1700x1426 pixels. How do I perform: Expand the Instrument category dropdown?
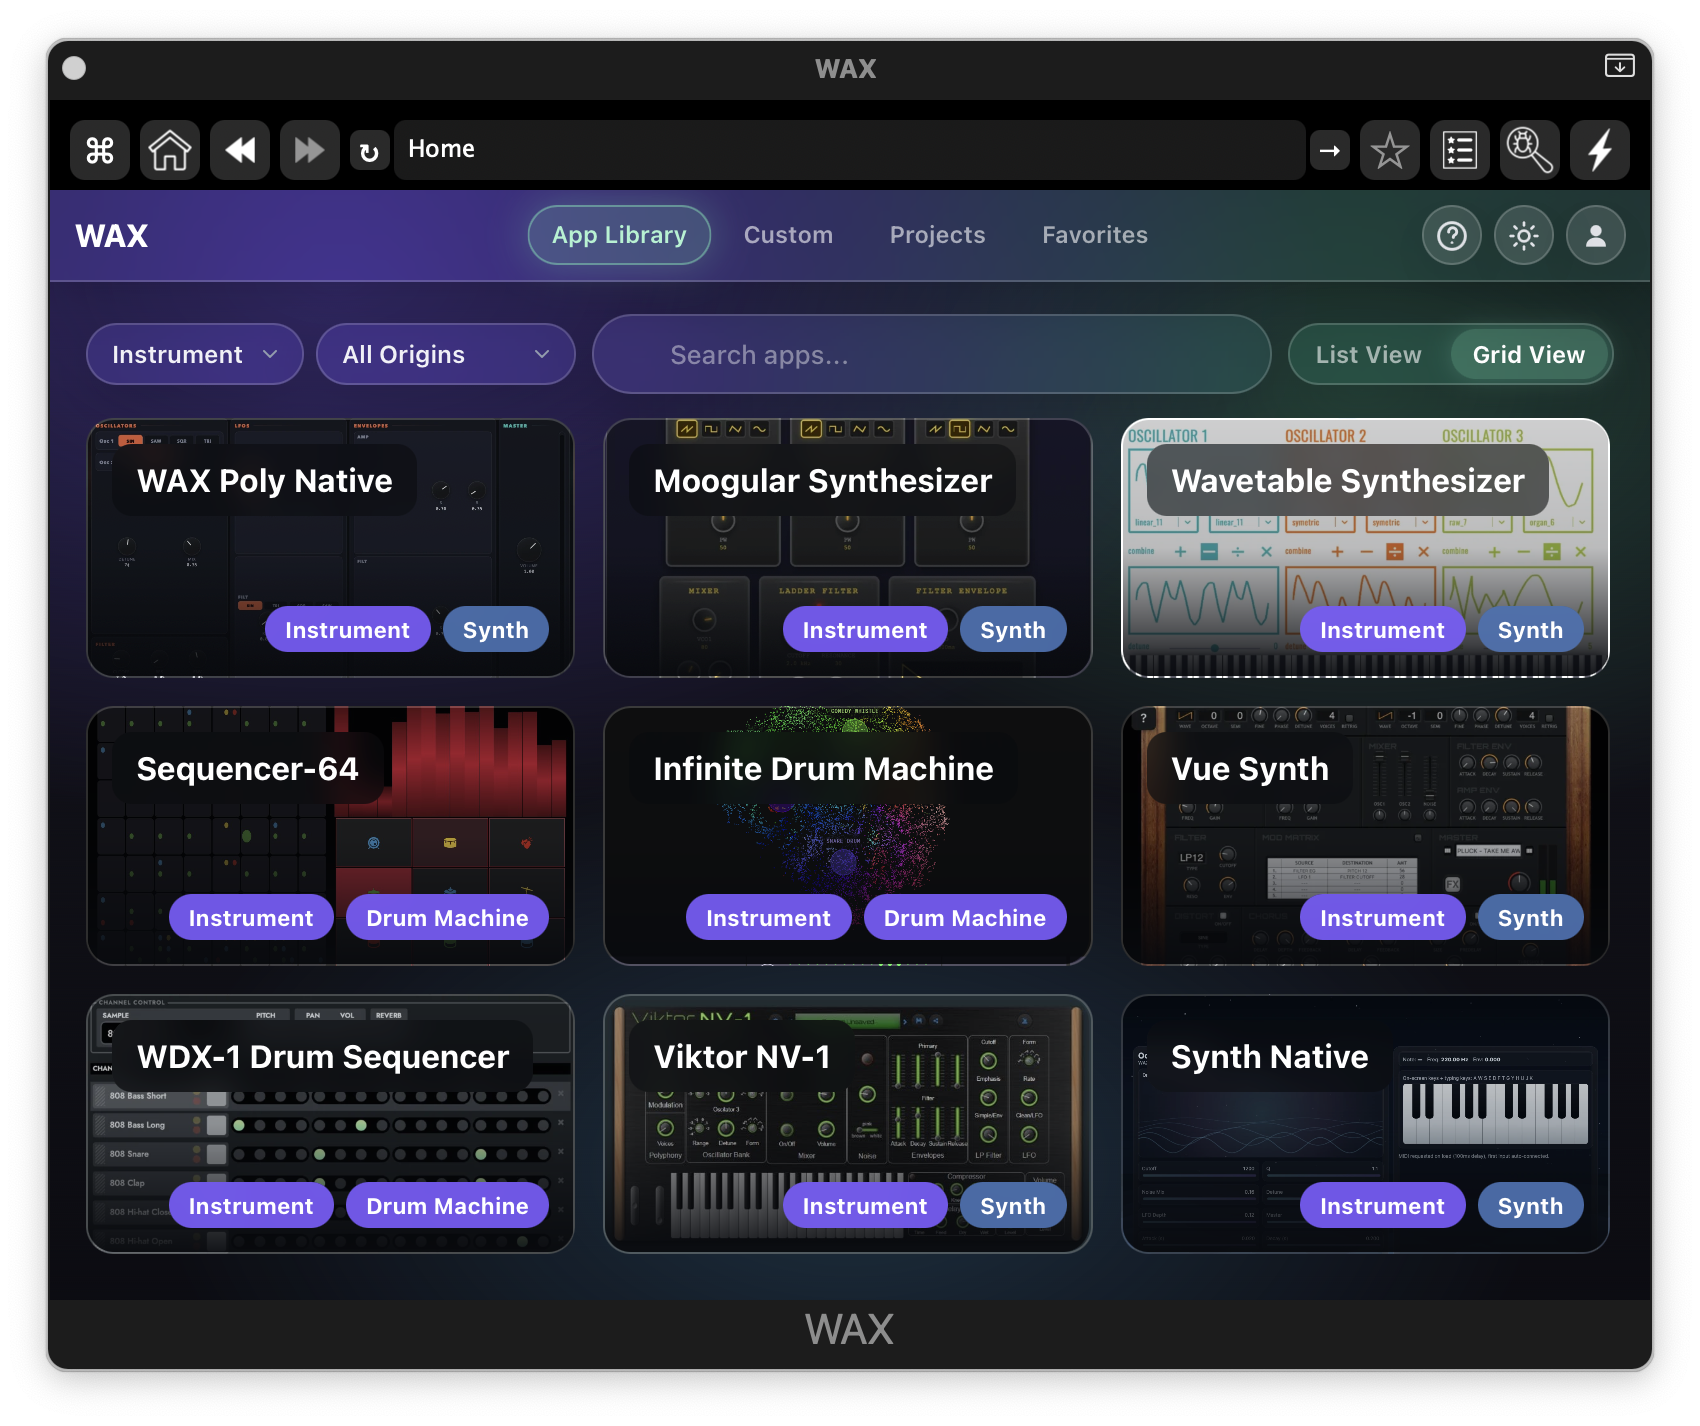(x=195, y=355)
